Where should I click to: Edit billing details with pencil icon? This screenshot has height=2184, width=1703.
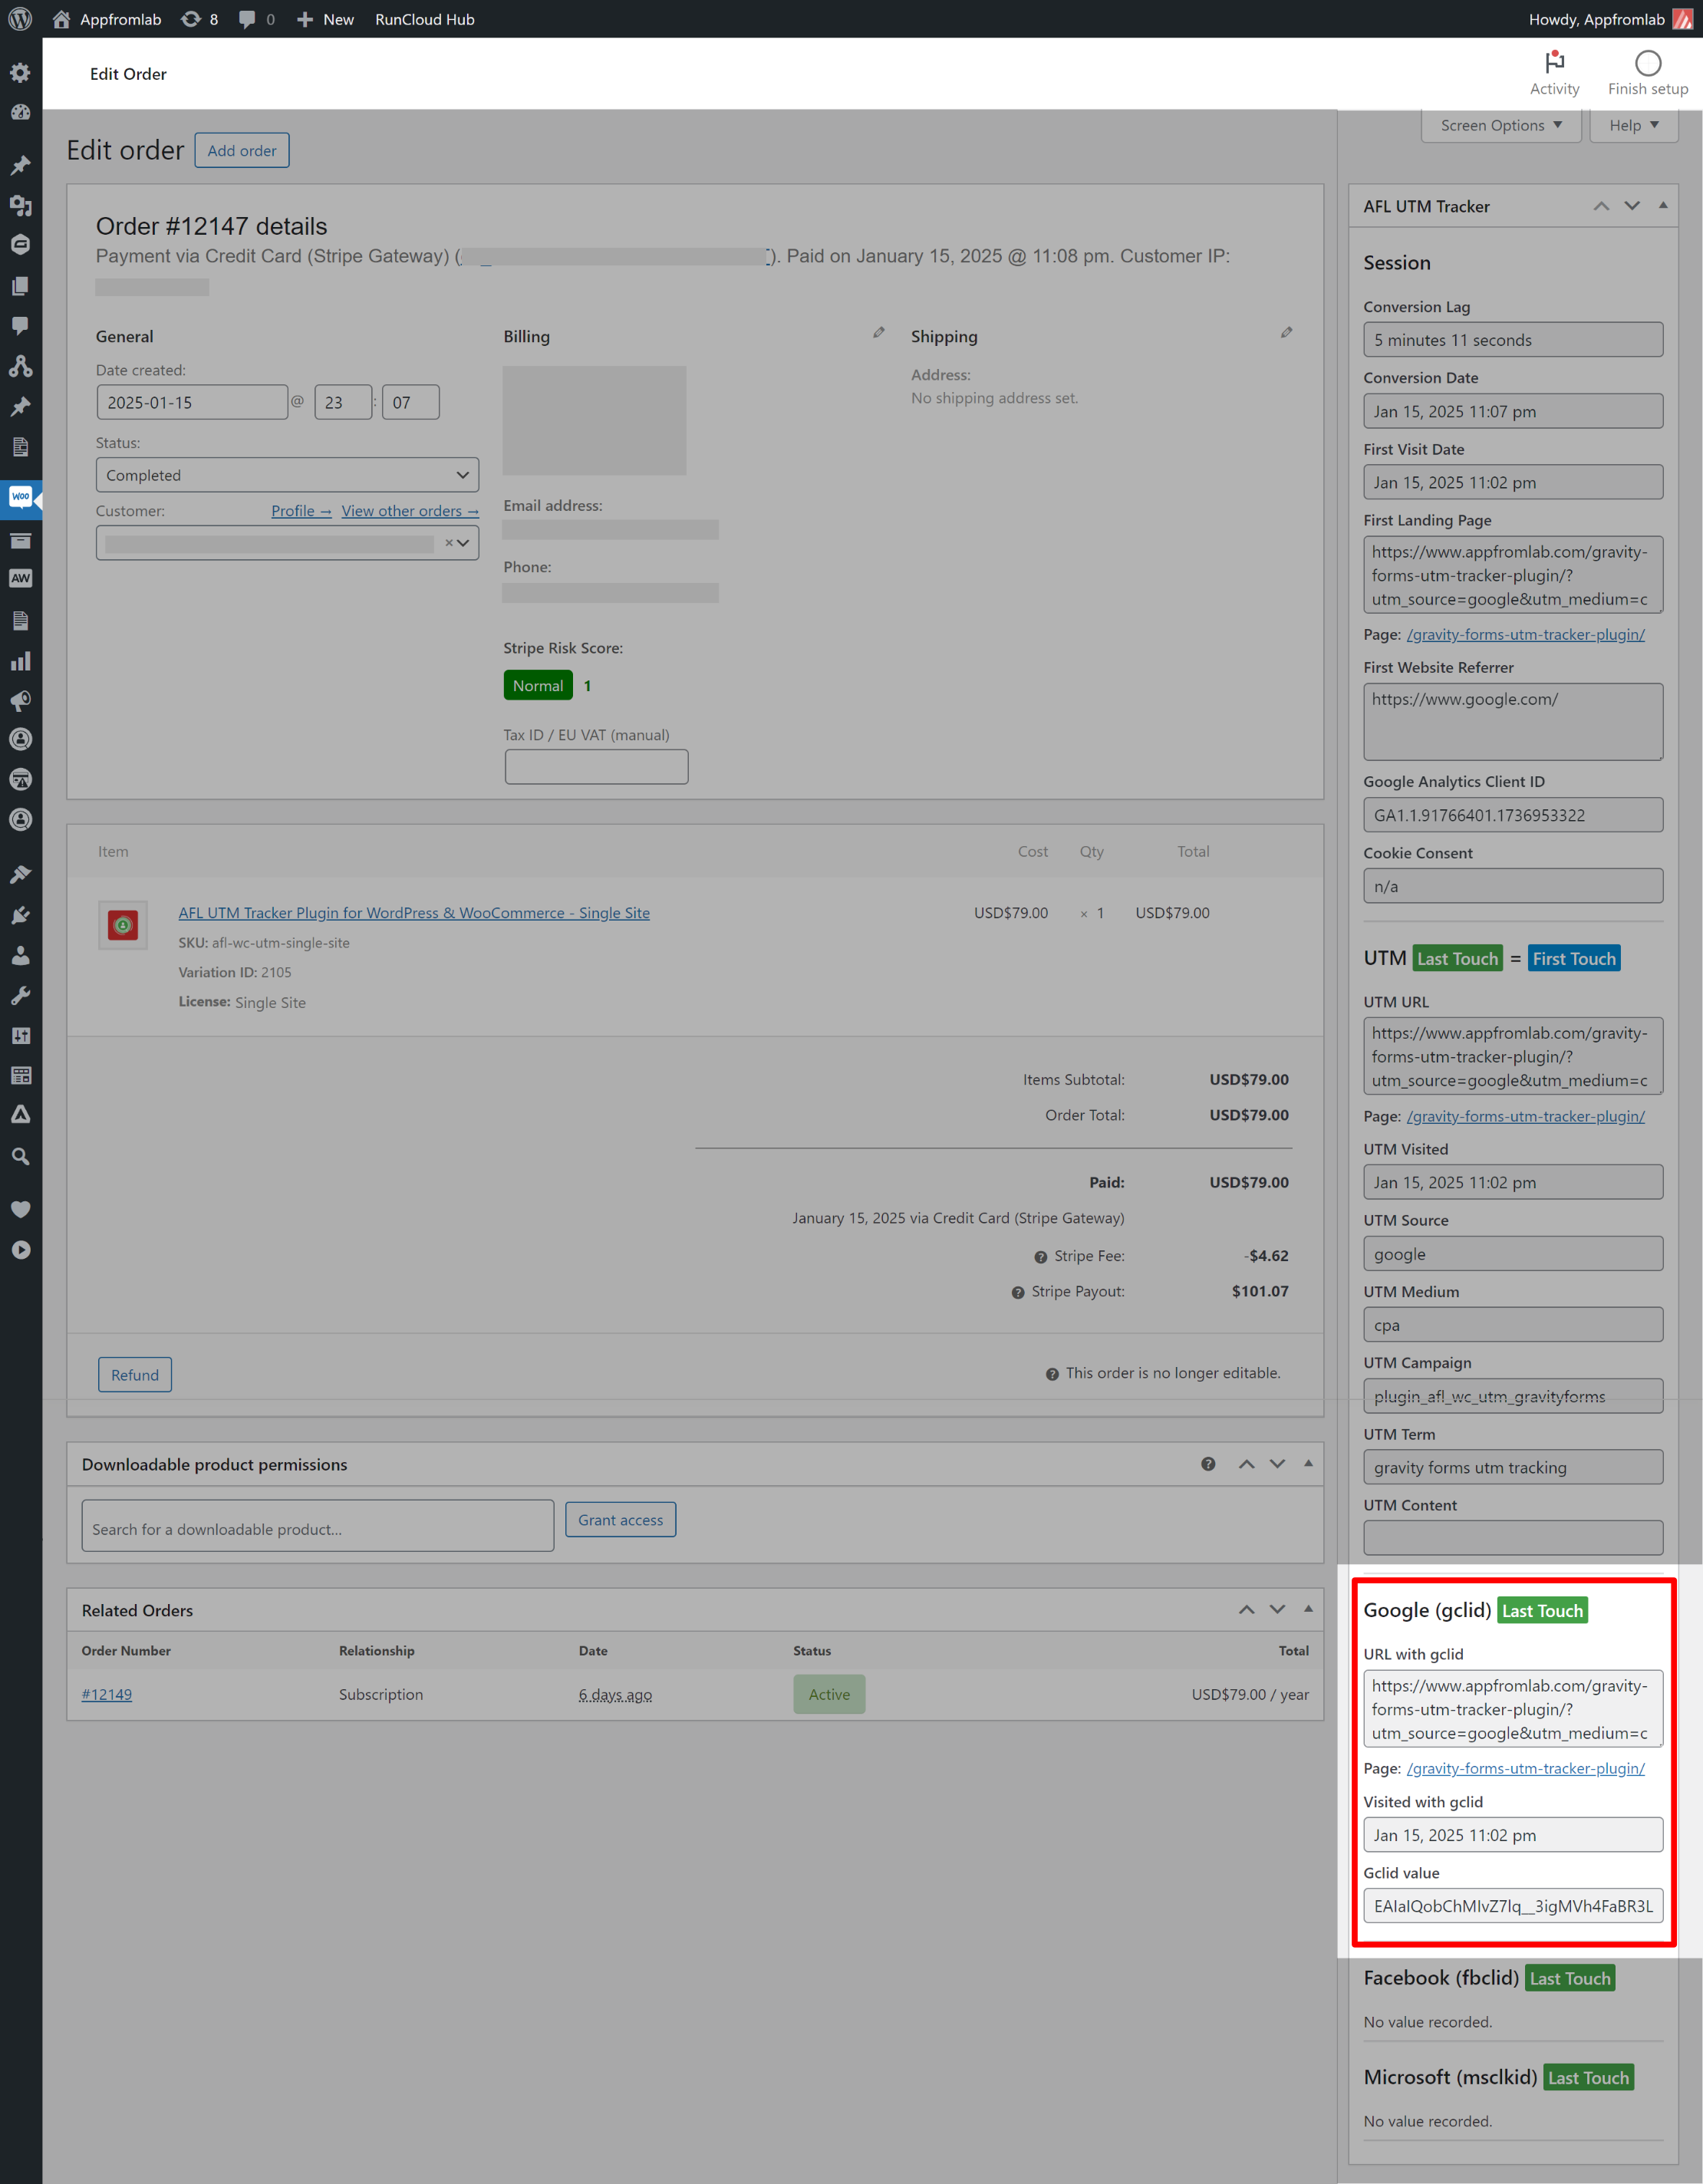tap(878, 333)
